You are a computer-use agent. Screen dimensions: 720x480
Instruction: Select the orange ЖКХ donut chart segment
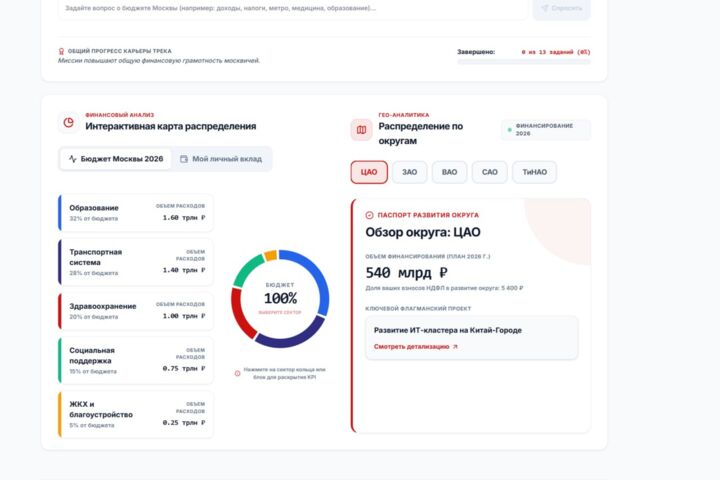(270, 255)
